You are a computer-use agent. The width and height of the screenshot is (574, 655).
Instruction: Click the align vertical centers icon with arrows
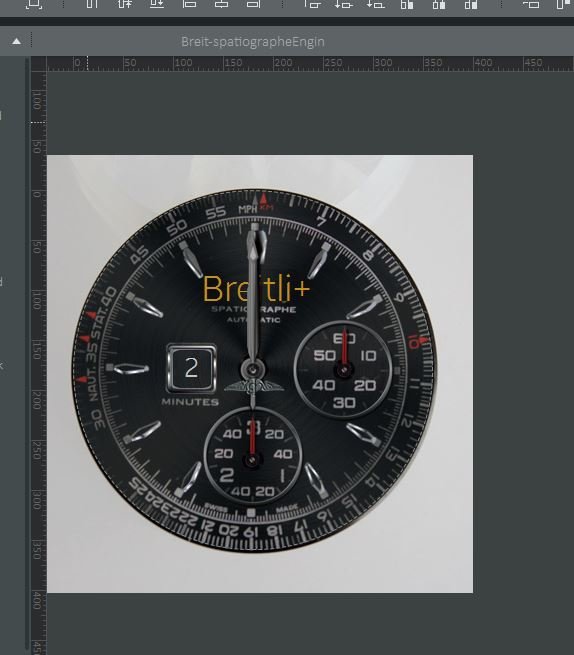coord(124,4)
